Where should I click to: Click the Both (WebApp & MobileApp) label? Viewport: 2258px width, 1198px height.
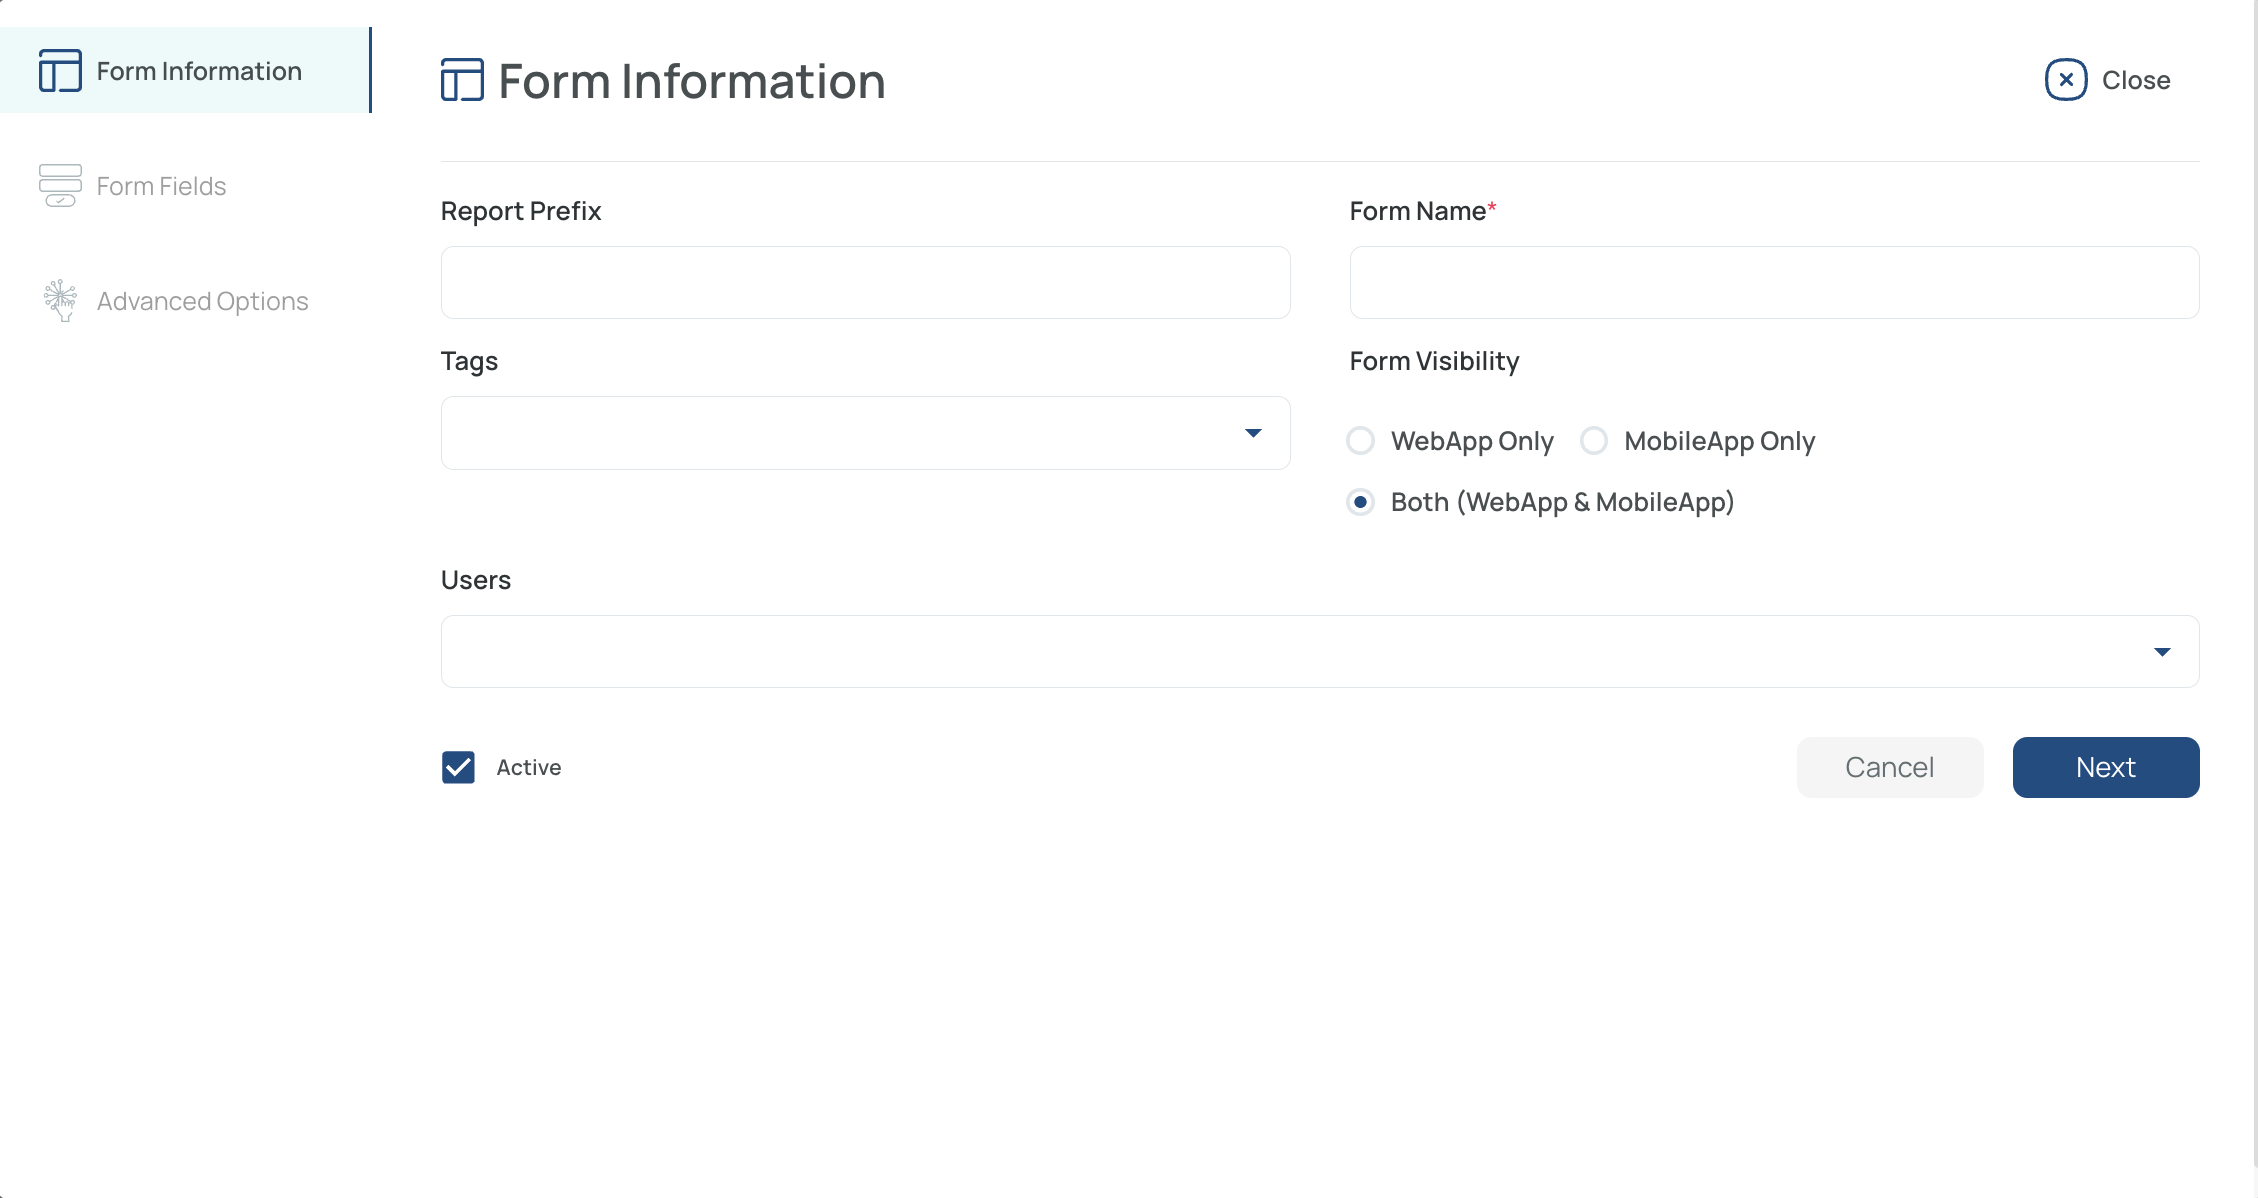(x=1562, y=502)
